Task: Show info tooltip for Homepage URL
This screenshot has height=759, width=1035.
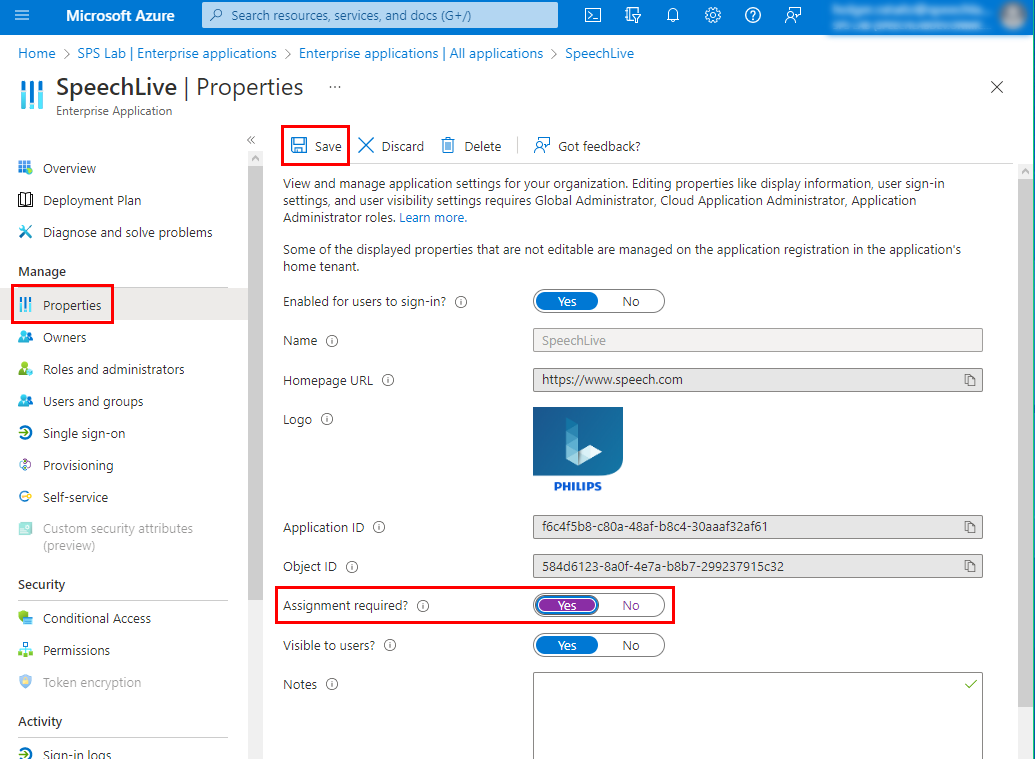Action: pos(388,380)
